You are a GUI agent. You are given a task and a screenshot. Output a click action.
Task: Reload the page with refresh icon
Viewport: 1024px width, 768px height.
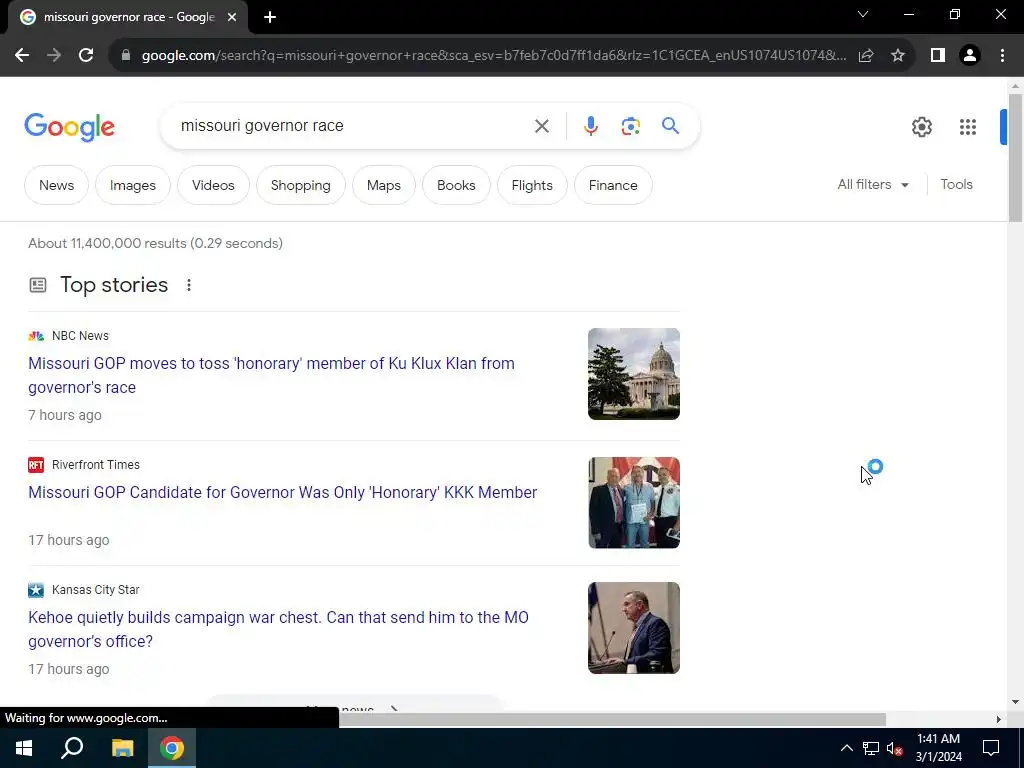point(86,56)
